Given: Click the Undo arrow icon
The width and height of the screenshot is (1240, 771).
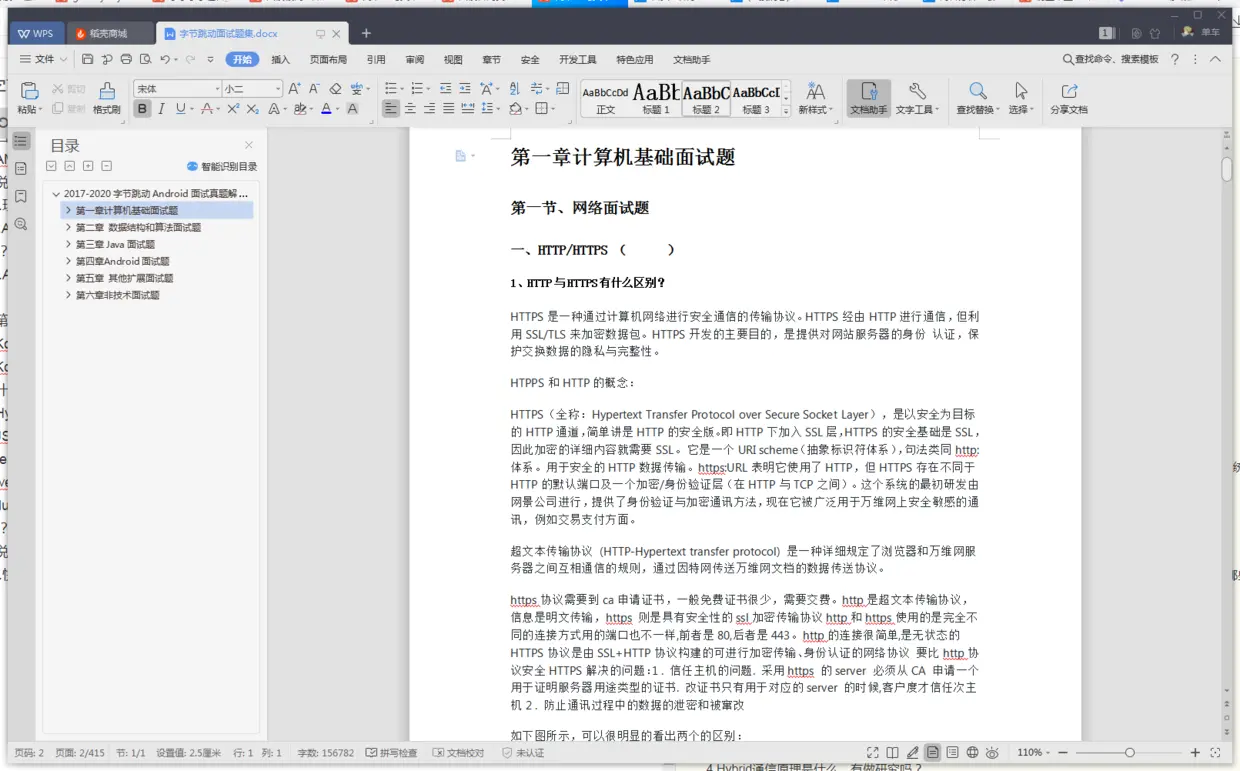Looking at the screenshot, I should [165, 60].
